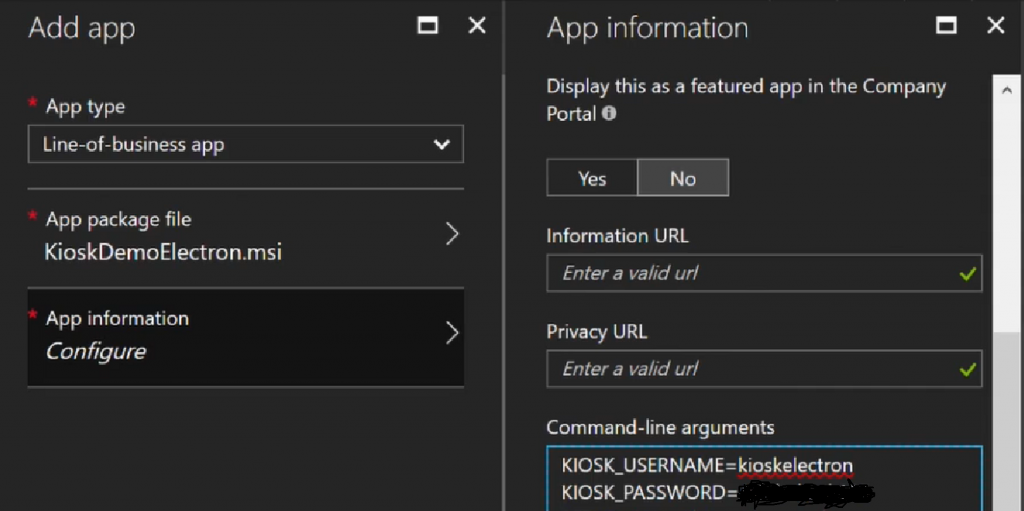
Task: Click the App information scrollbar thumb
Action: click(x=1006, y=421)
